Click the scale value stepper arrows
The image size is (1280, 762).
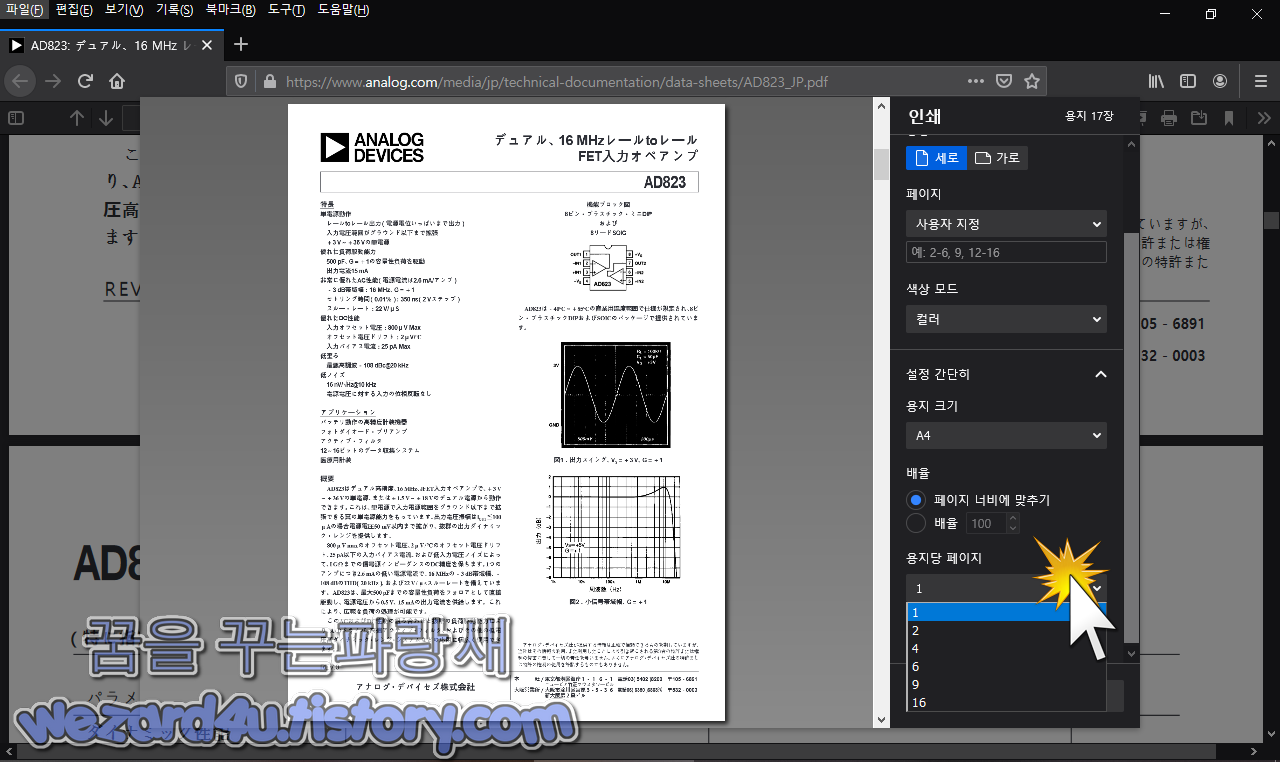(x=1013, y=523)
